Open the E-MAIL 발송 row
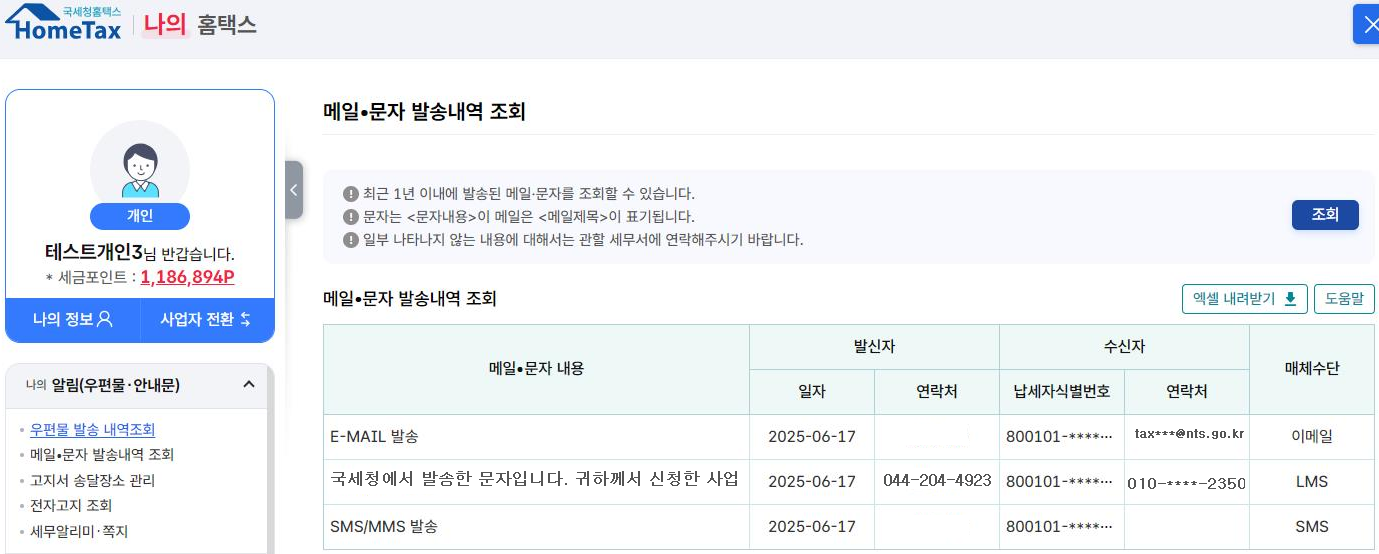Screen dimensions: 1379x554 [374, 436]
